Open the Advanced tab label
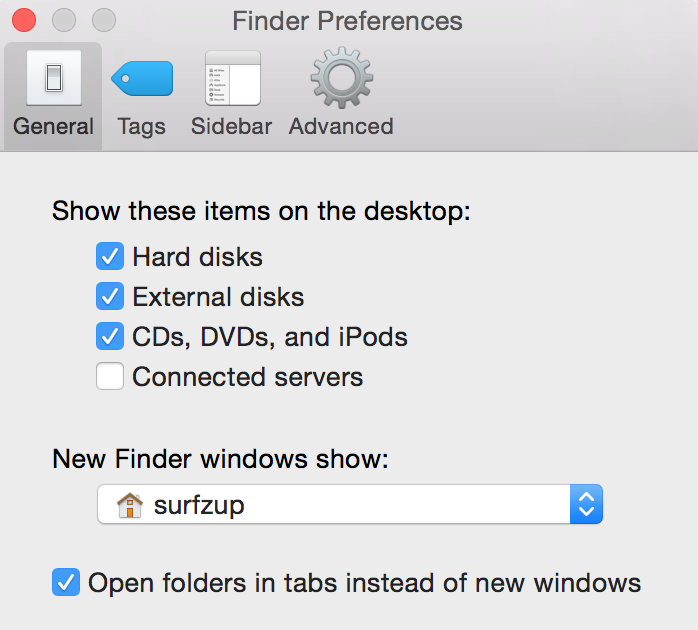This screenshot has height=630, width=698. 341,127
